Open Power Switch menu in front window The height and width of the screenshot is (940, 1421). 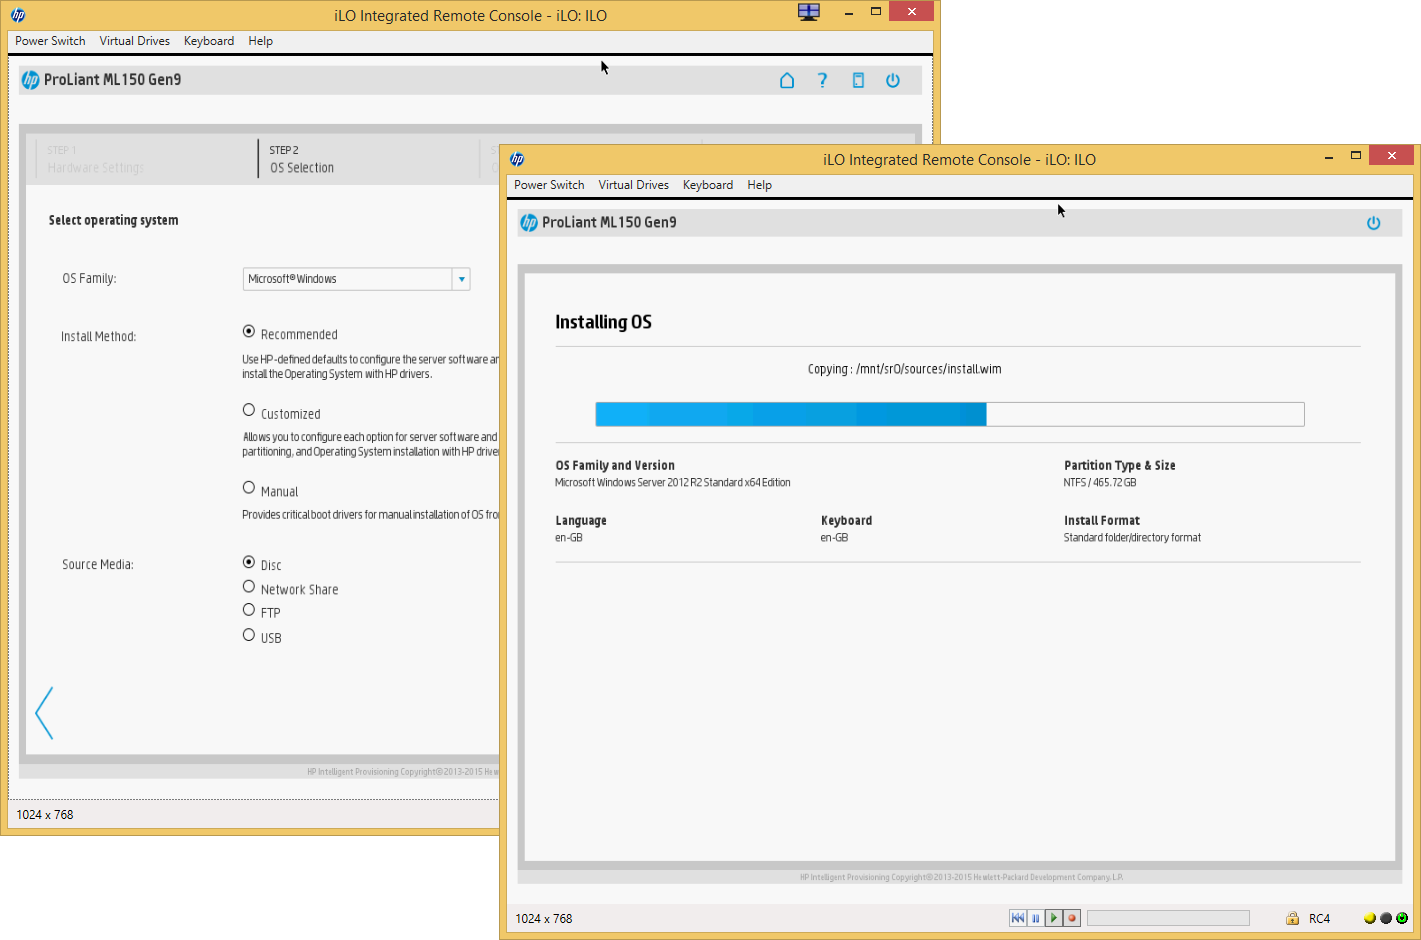[549, 185]
